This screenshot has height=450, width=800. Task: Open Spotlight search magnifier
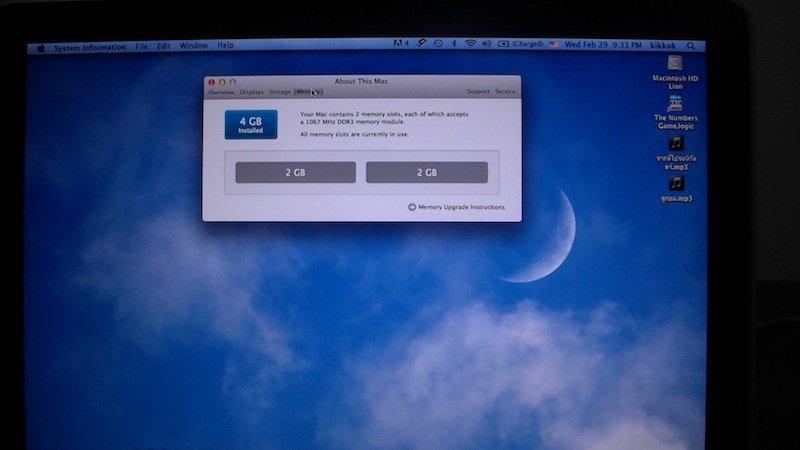pyautogui.click(x=691, y=46)
